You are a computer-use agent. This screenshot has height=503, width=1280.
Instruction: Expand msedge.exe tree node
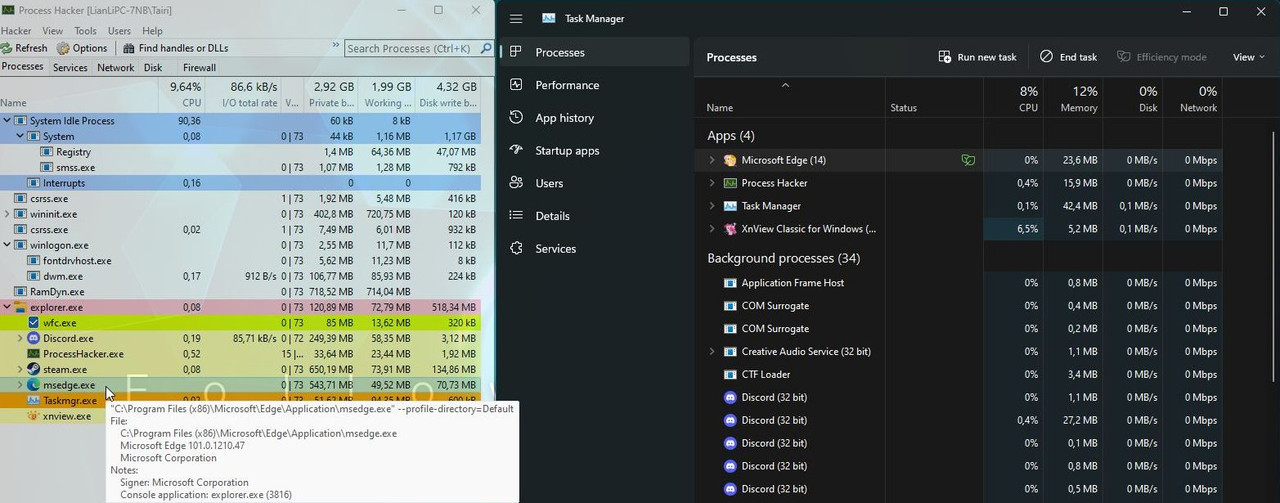click(20, 385)
